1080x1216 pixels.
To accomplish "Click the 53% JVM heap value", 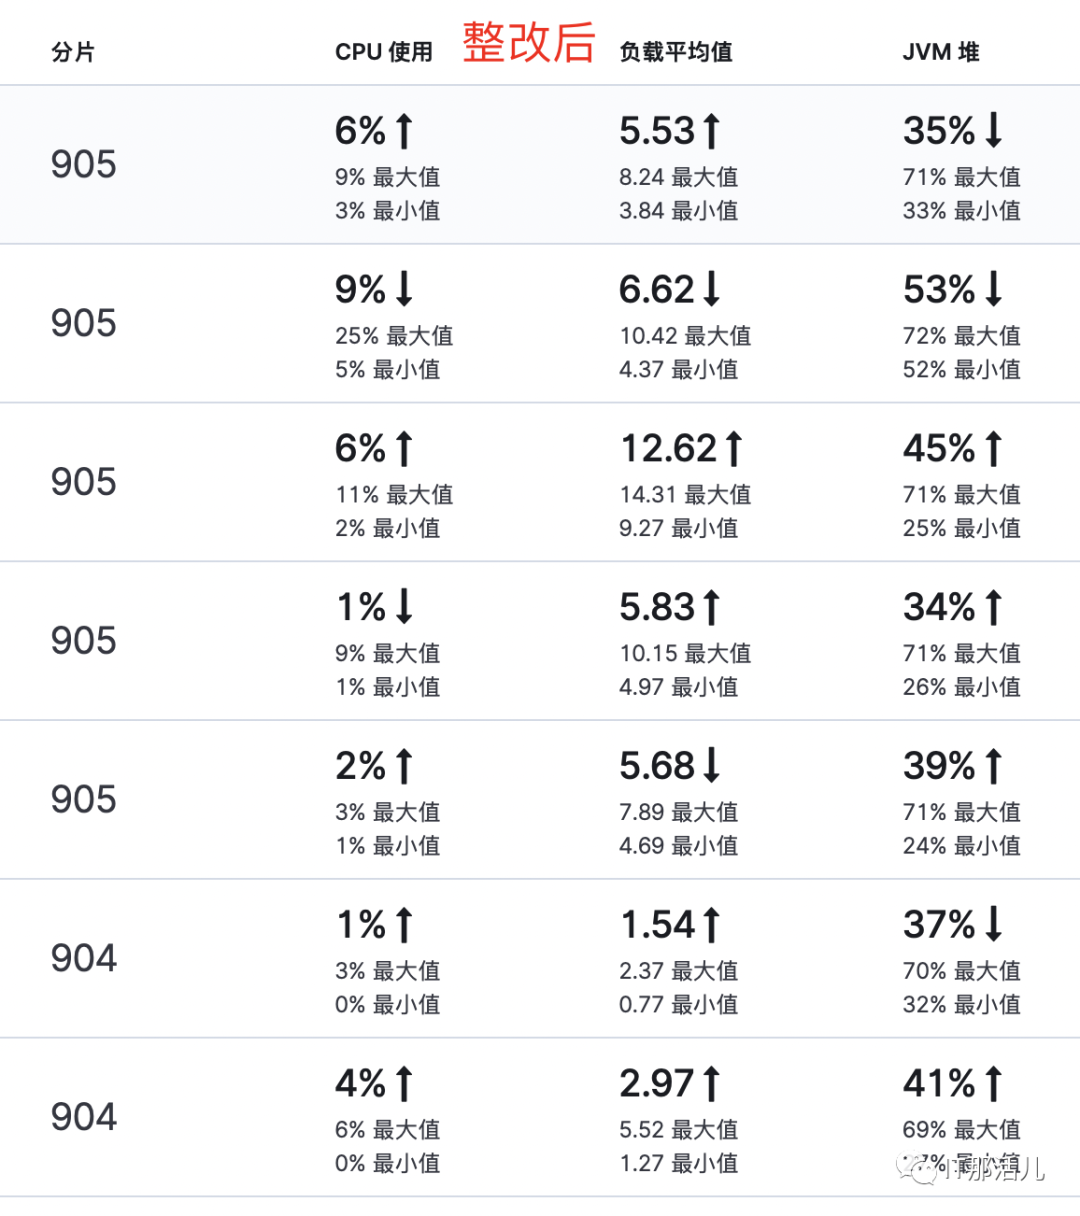I will click(x=939, y=289).
